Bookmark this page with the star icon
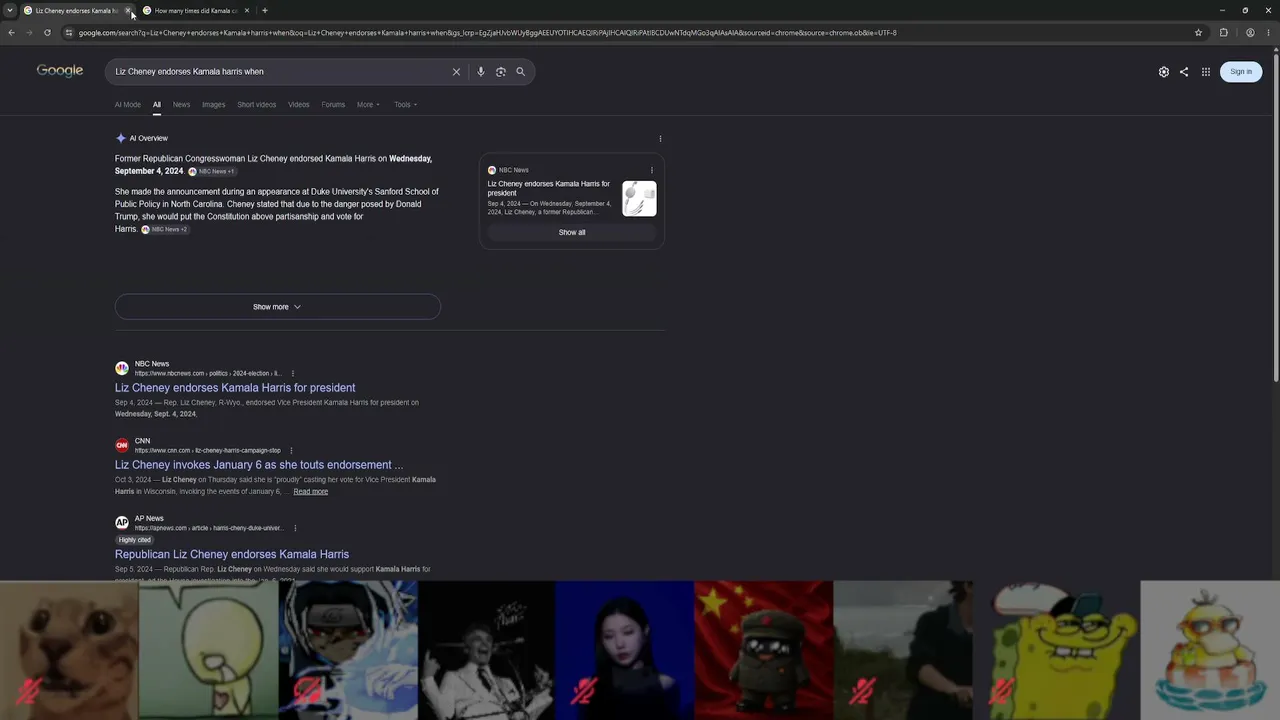The width and height of the screenshot is (1280, 720). click(1198, 33)
